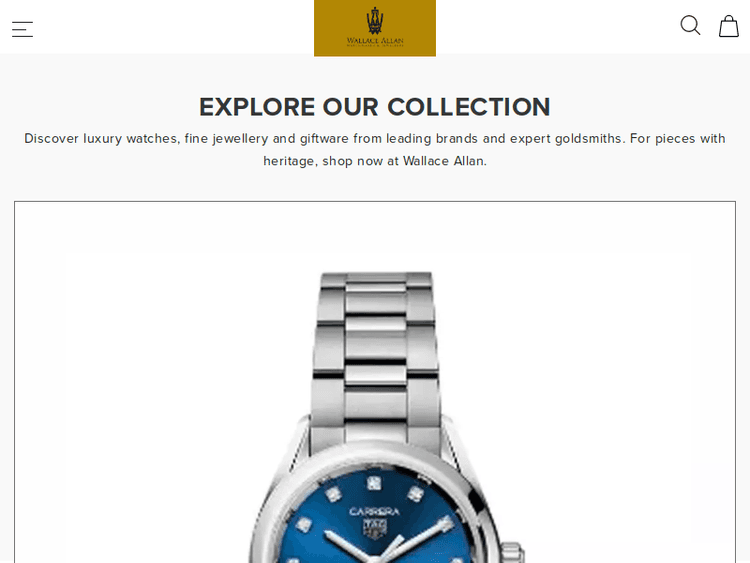Click the CARRERA text on the dial
The height and width of the screenshot is (563, 750).
375,511
